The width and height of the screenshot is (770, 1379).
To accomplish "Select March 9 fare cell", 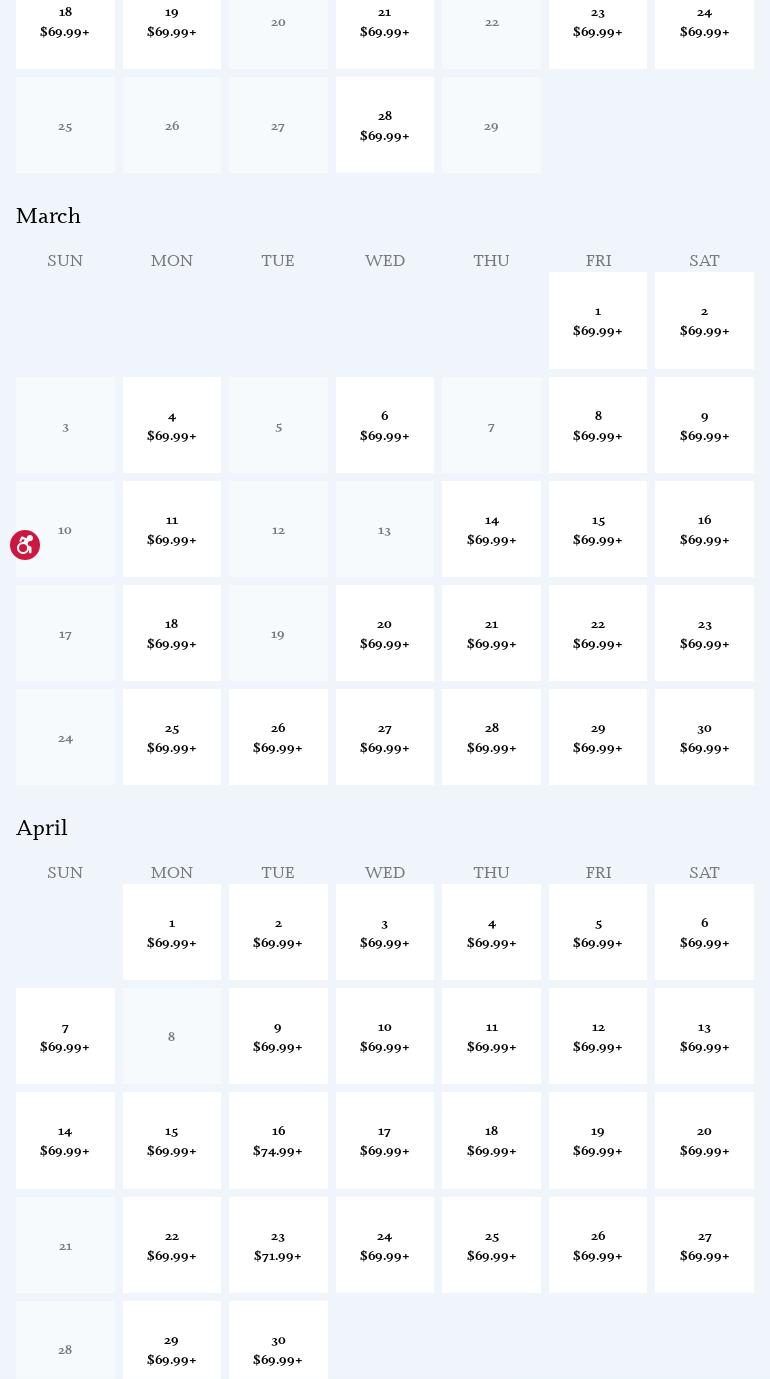I will [704, 426].
